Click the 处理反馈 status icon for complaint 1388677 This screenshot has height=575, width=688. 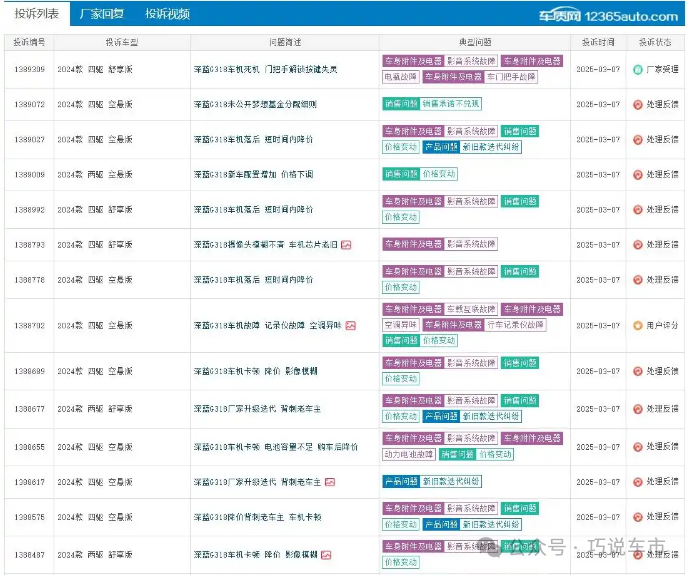pyautogui.click(x=638, y=409)
